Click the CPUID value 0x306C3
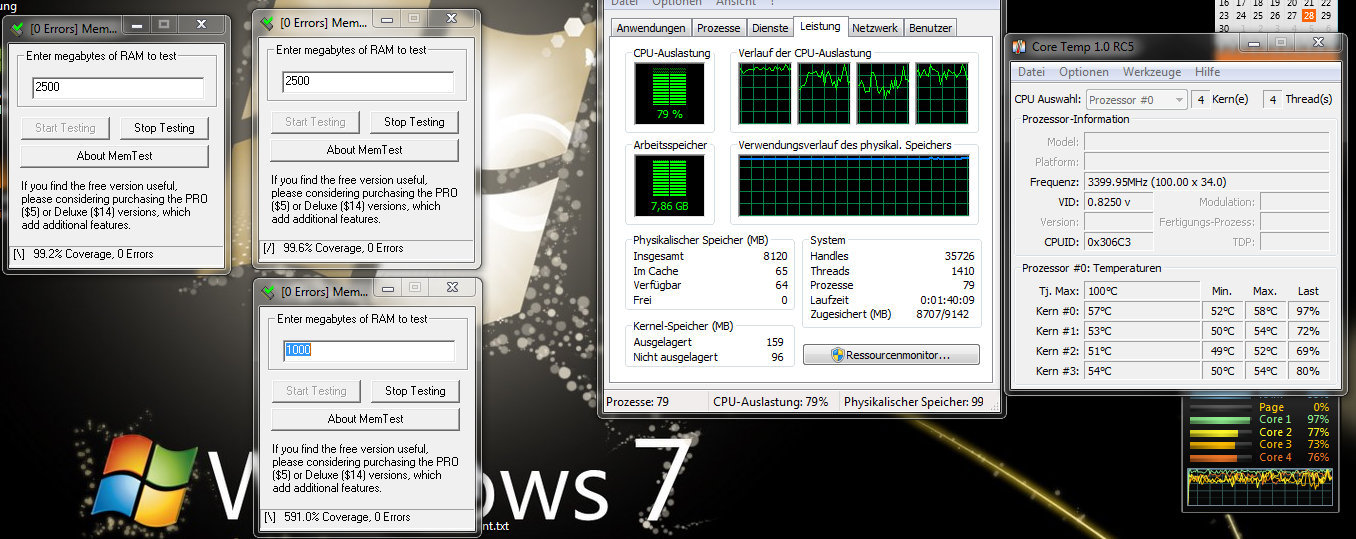Screen dimensions: 1356x539 1118,242
